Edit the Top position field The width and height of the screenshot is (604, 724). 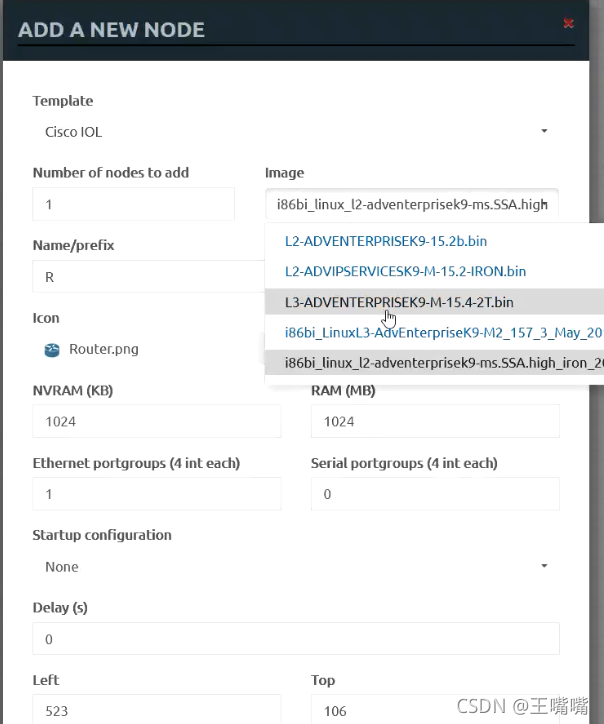435,710
